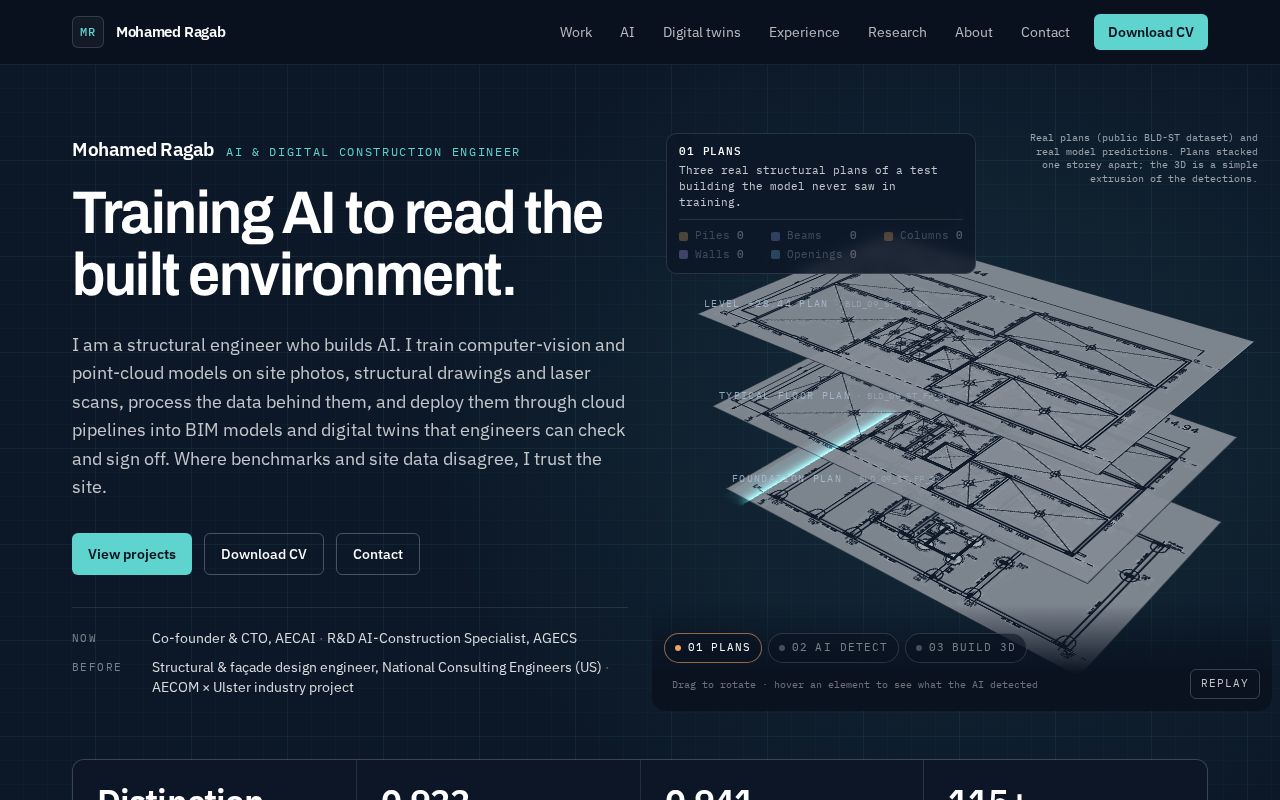This screenshot has width=1280, height=800.
Task: Click the Openings legend color swatch
Action: coord(775,255)
